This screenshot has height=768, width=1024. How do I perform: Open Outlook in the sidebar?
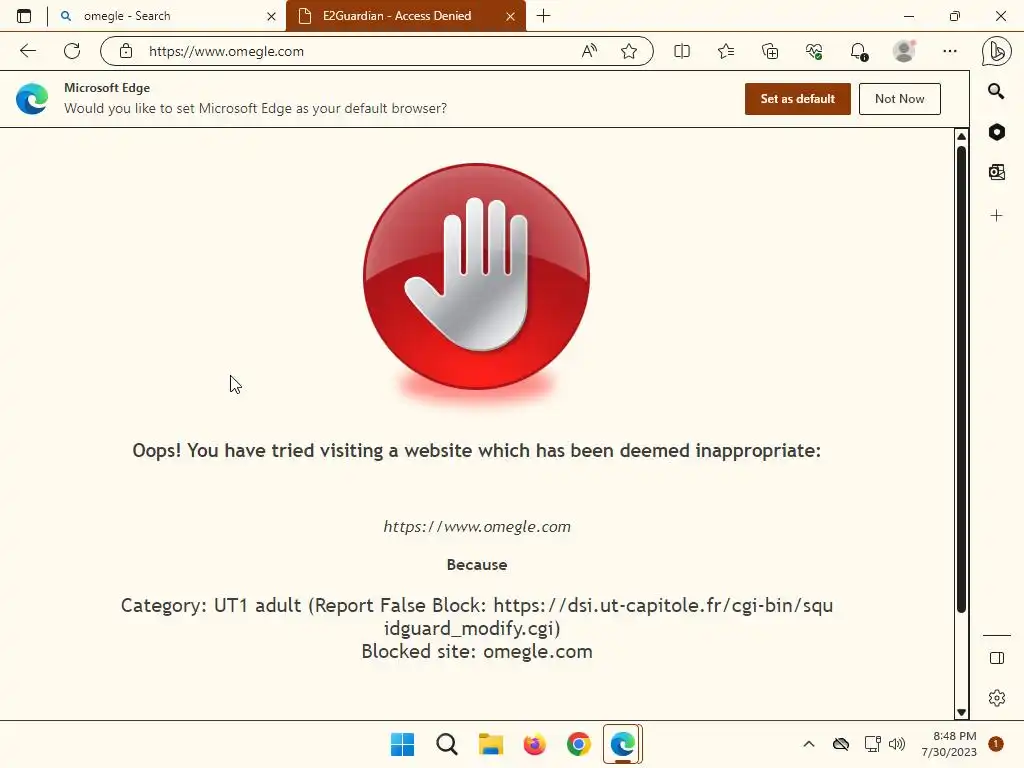click(997, 172)
